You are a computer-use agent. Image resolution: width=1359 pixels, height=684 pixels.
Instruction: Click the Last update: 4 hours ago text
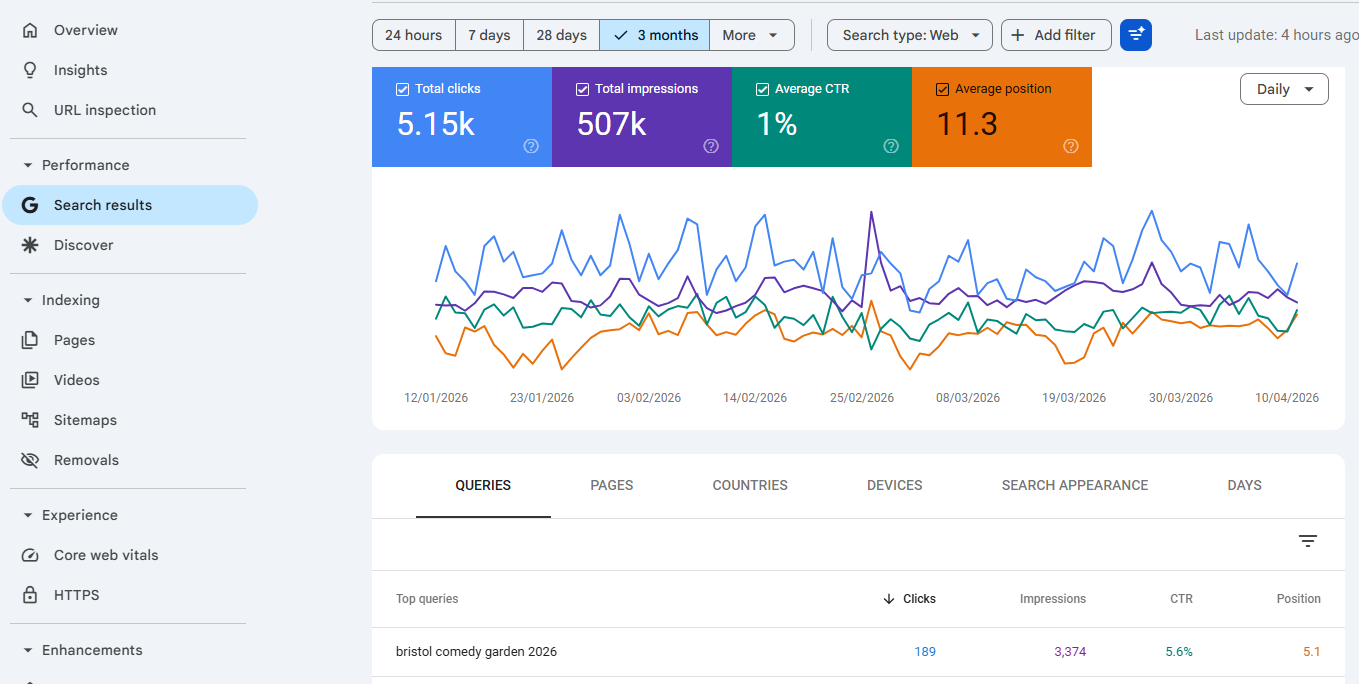[x=1277, y=35]
